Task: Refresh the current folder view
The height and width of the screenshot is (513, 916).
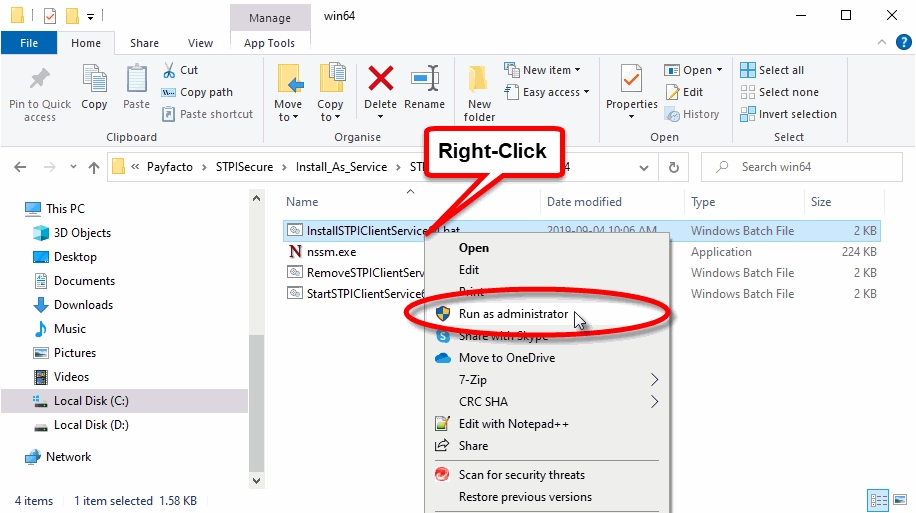Action: 674,167
